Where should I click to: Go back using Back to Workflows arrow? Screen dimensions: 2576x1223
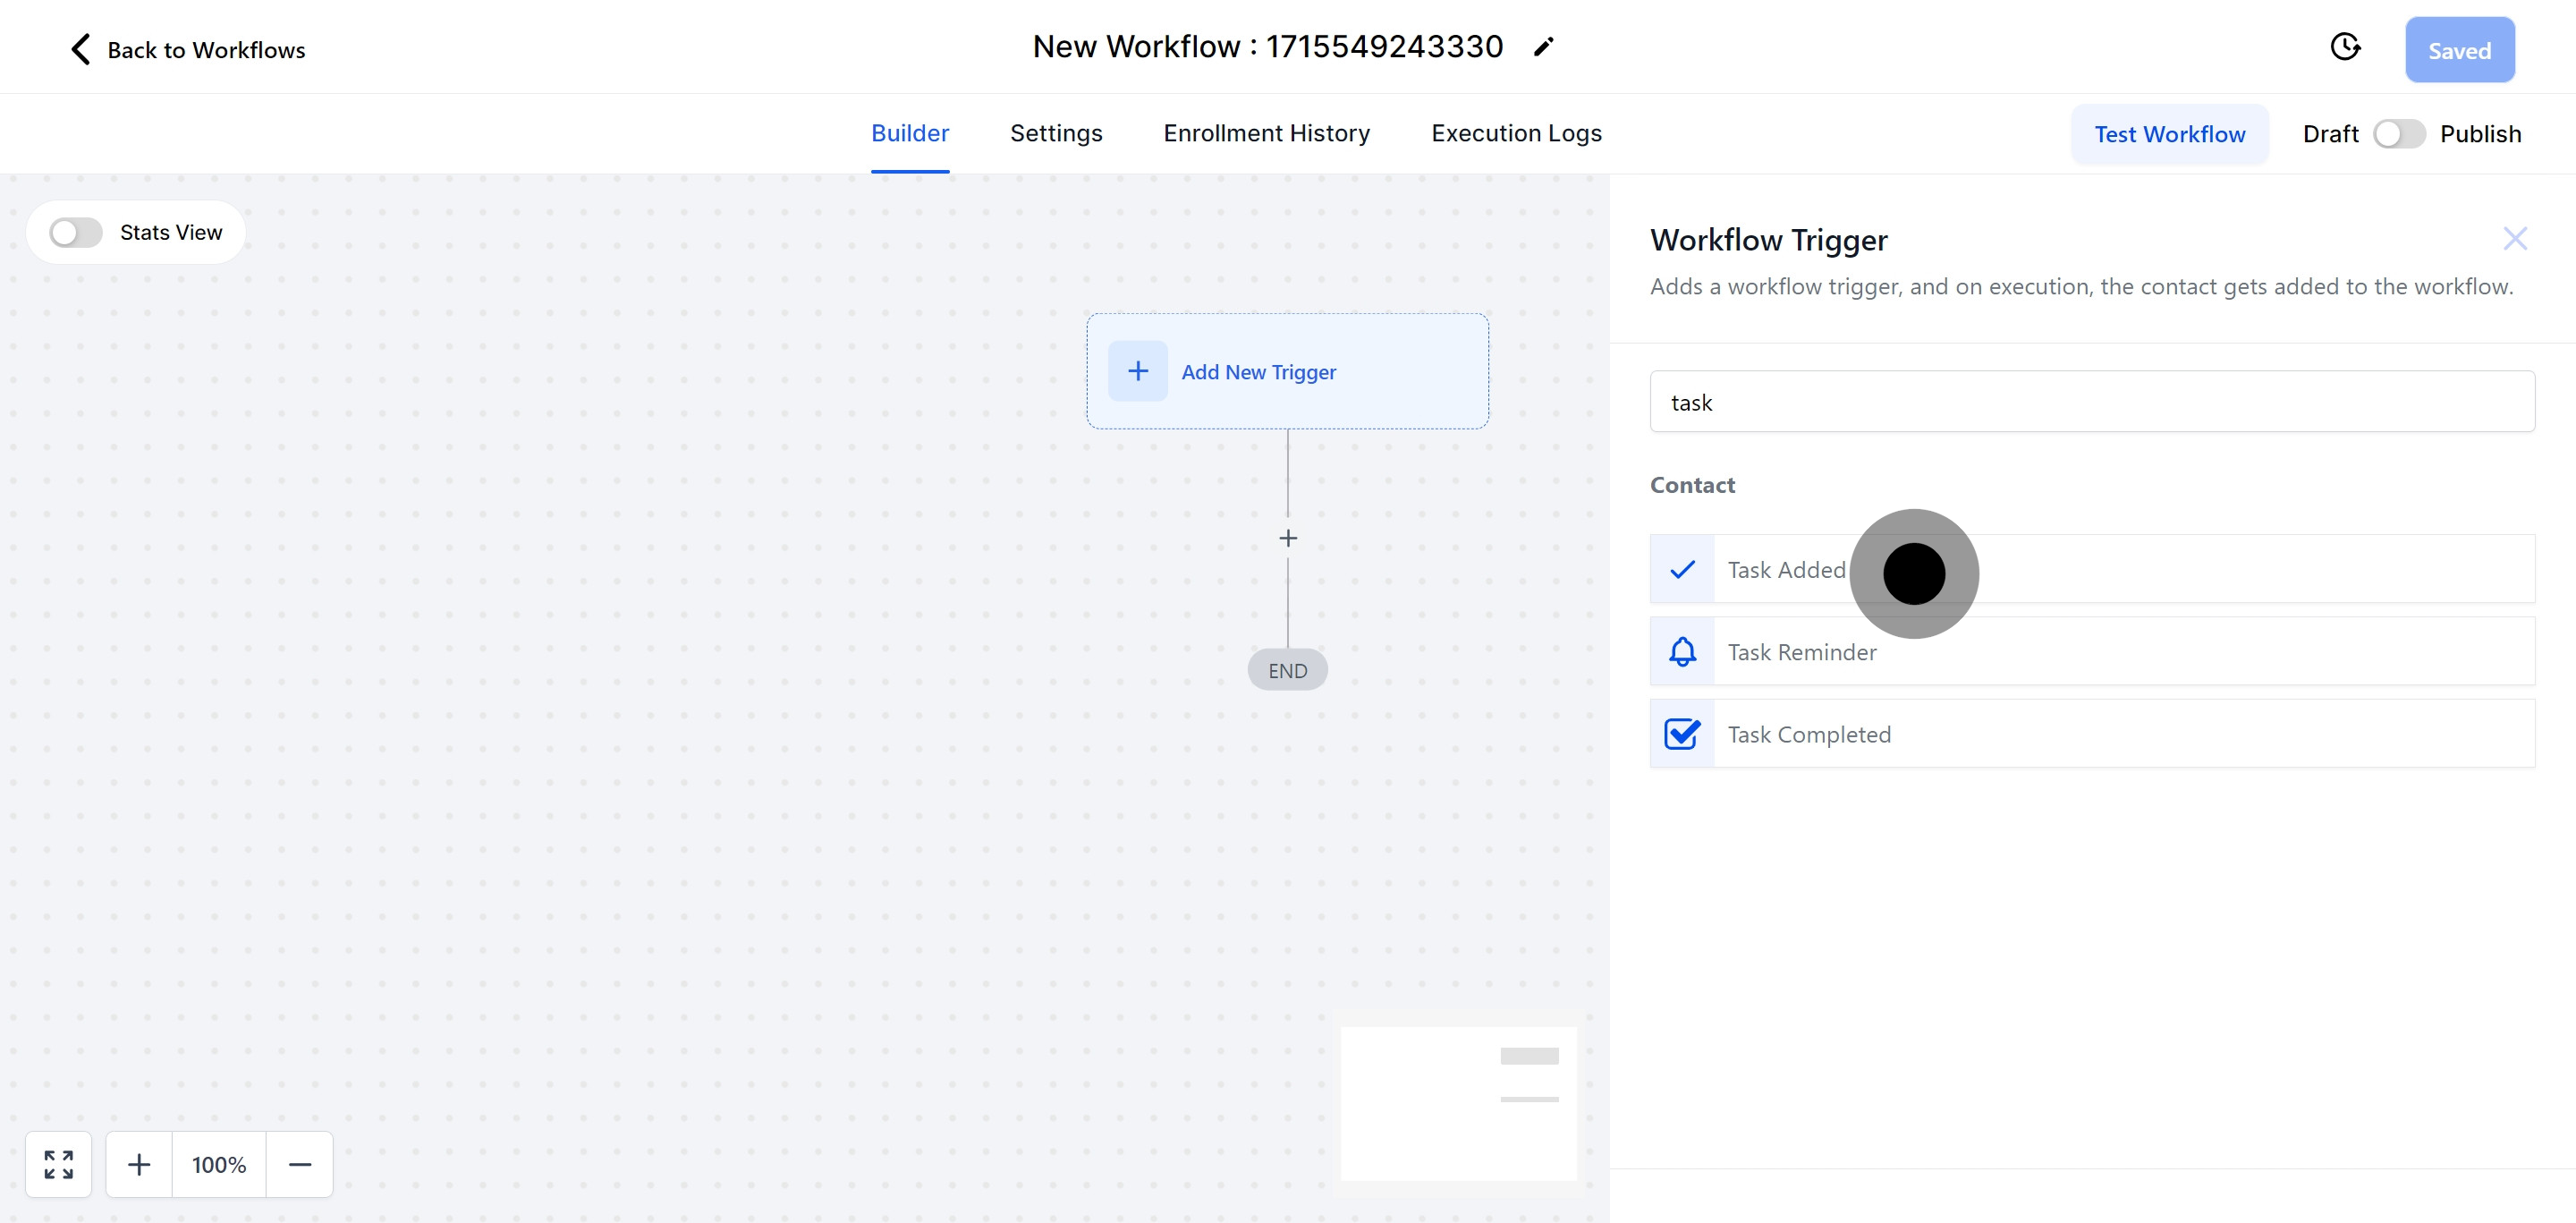tap(81, 49)
